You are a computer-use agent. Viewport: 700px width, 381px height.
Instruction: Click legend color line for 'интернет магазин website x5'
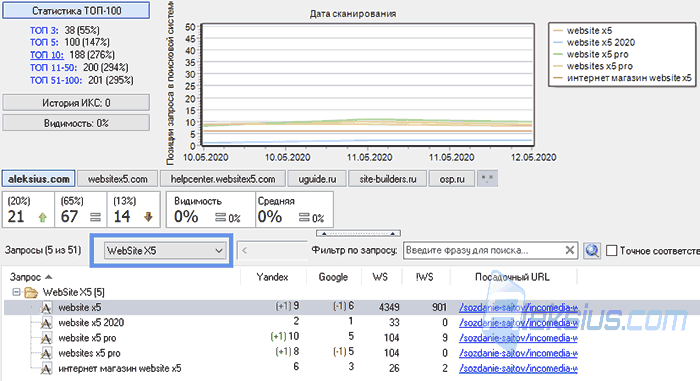tap(558, 78)
